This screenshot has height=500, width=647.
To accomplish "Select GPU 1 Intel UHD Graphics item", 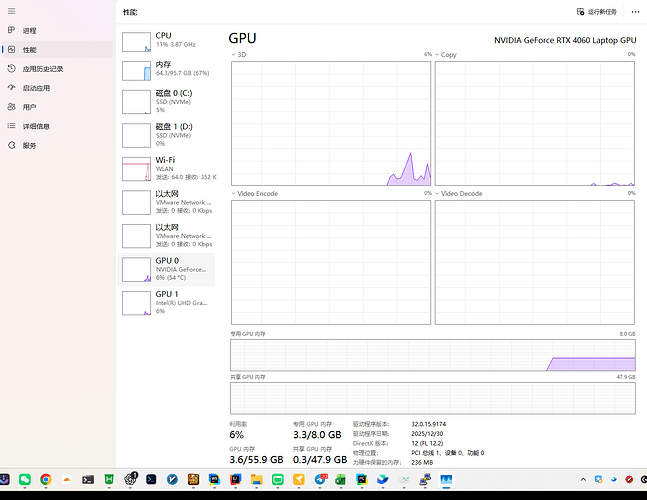I will (167, 303).
